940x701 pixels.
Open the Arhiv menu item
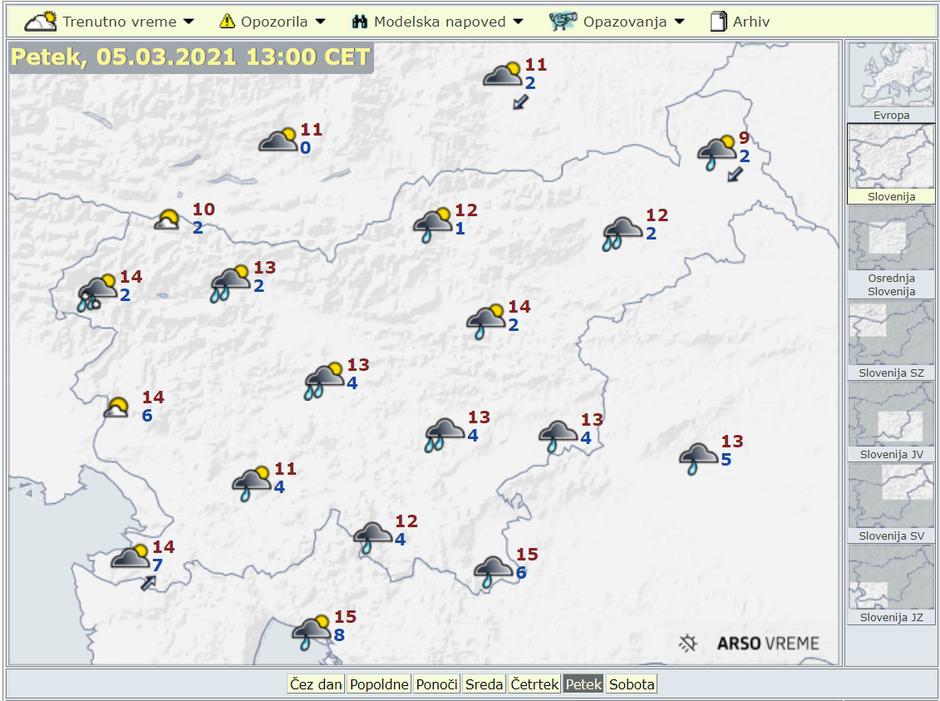point(751,21)
